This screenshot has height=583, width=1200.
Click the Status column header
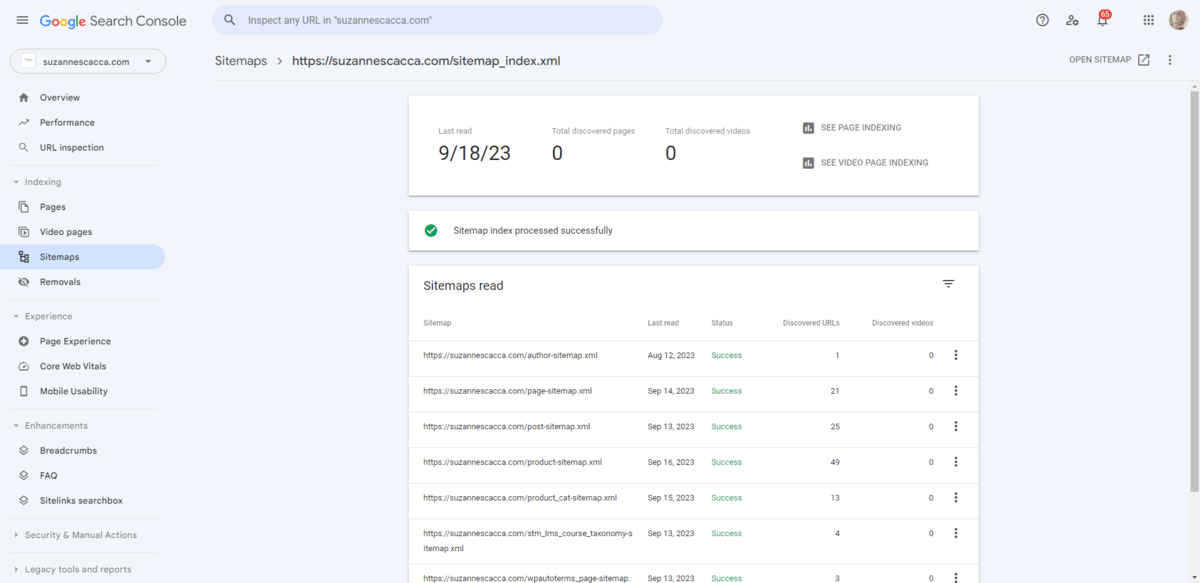point(722,323)
